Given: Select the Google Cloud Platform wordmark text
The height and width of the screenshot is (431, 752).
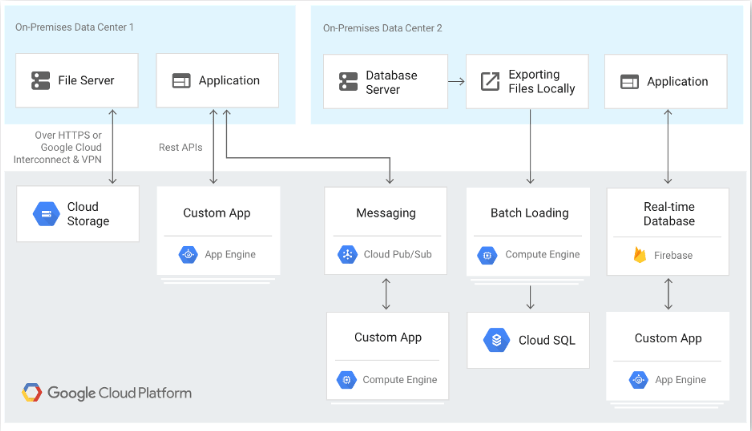Looking at the screenshot, I should tap(119, 393).
